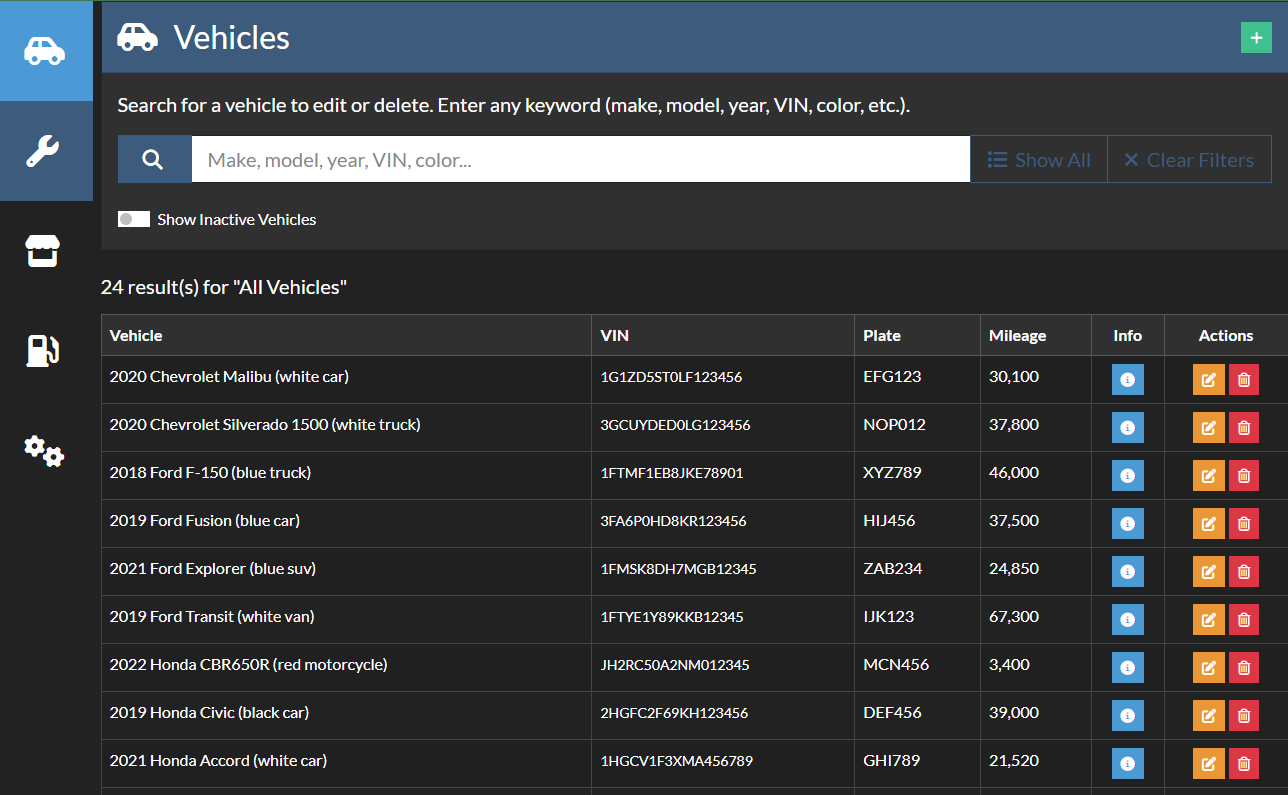Select the 2020 Chevrolet Malibu row name

tap(229, 377)
